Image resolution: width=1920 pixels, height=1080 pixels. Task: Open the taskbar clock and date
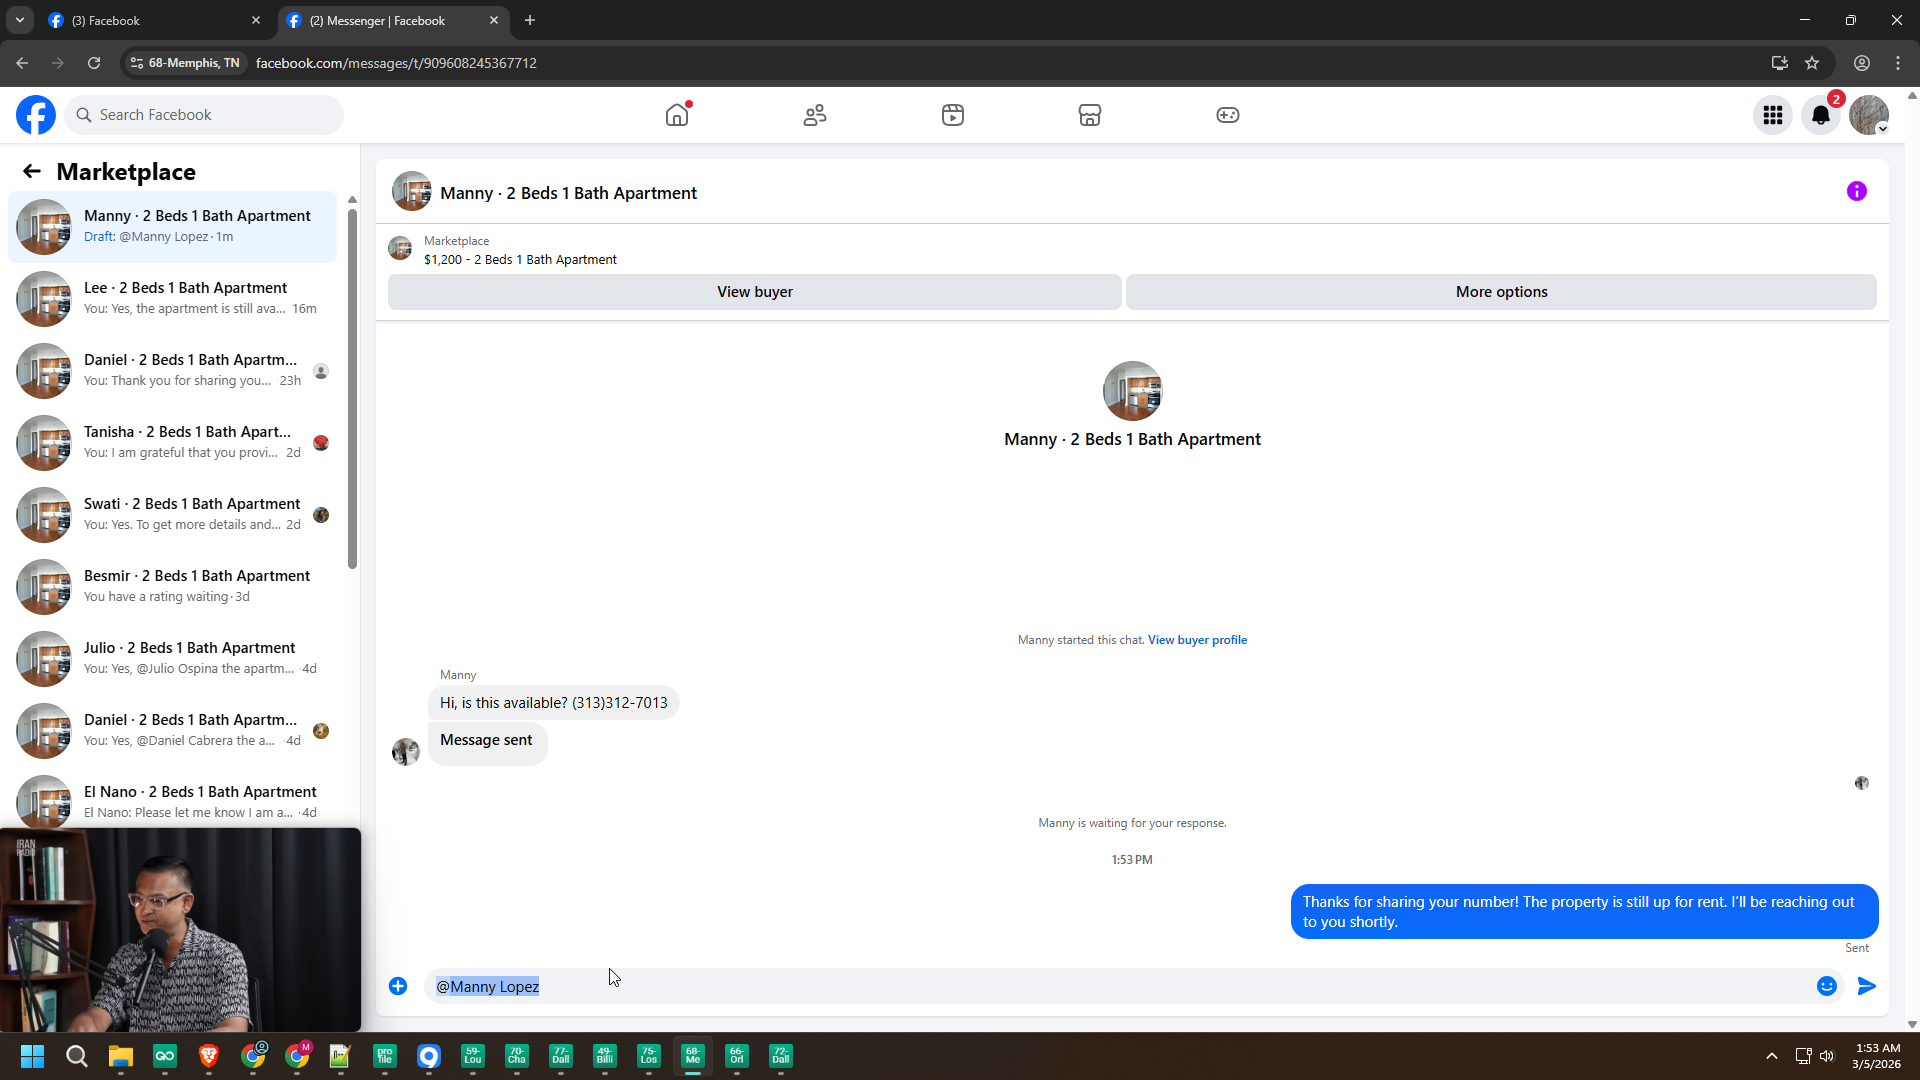click(1876, 1056)
